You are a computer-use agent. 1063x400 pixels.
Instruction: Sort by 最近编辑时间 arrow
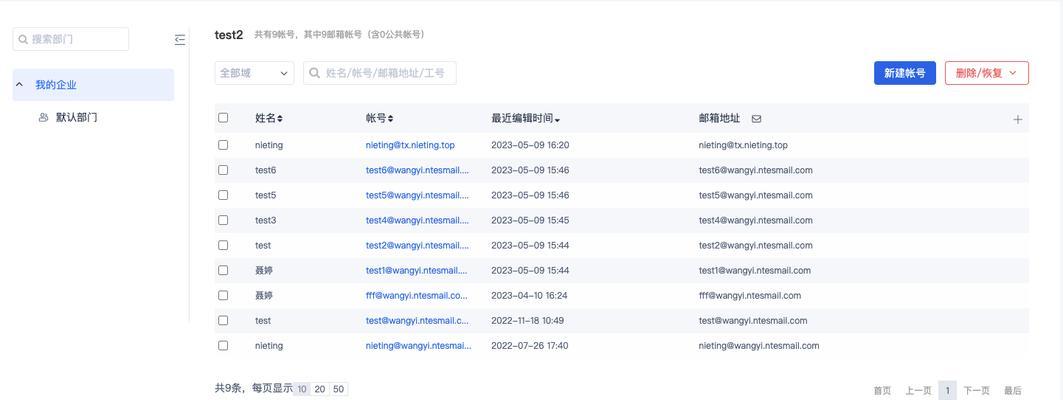(557, 120)
